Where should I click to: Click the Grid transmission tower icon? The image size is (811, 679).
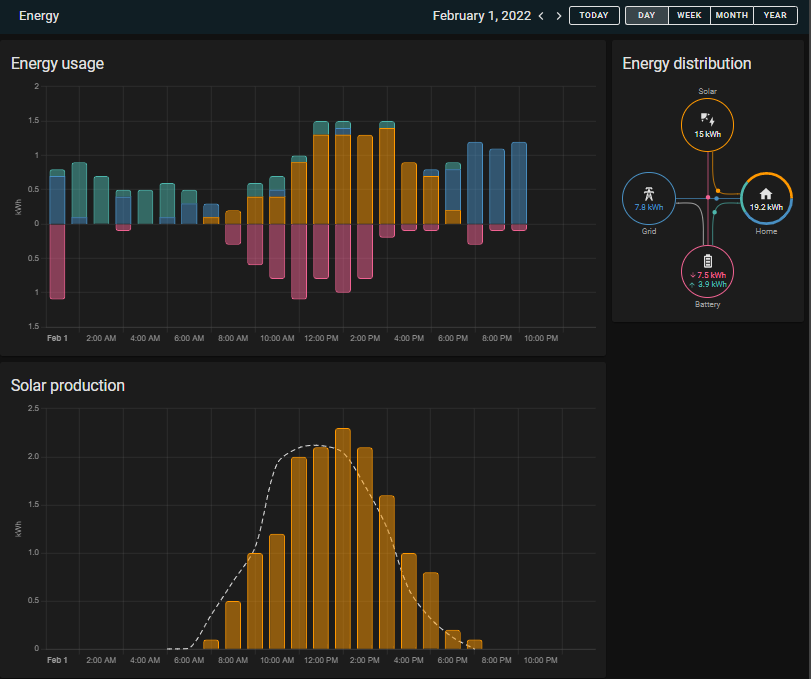tap(649, 193)
